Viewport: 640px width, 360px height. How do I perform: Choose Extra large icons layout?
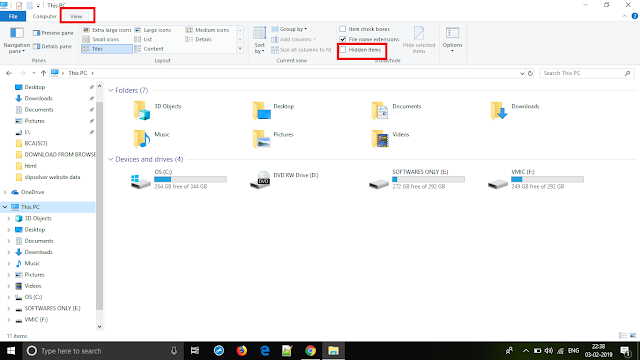click(x=107, y=30)
